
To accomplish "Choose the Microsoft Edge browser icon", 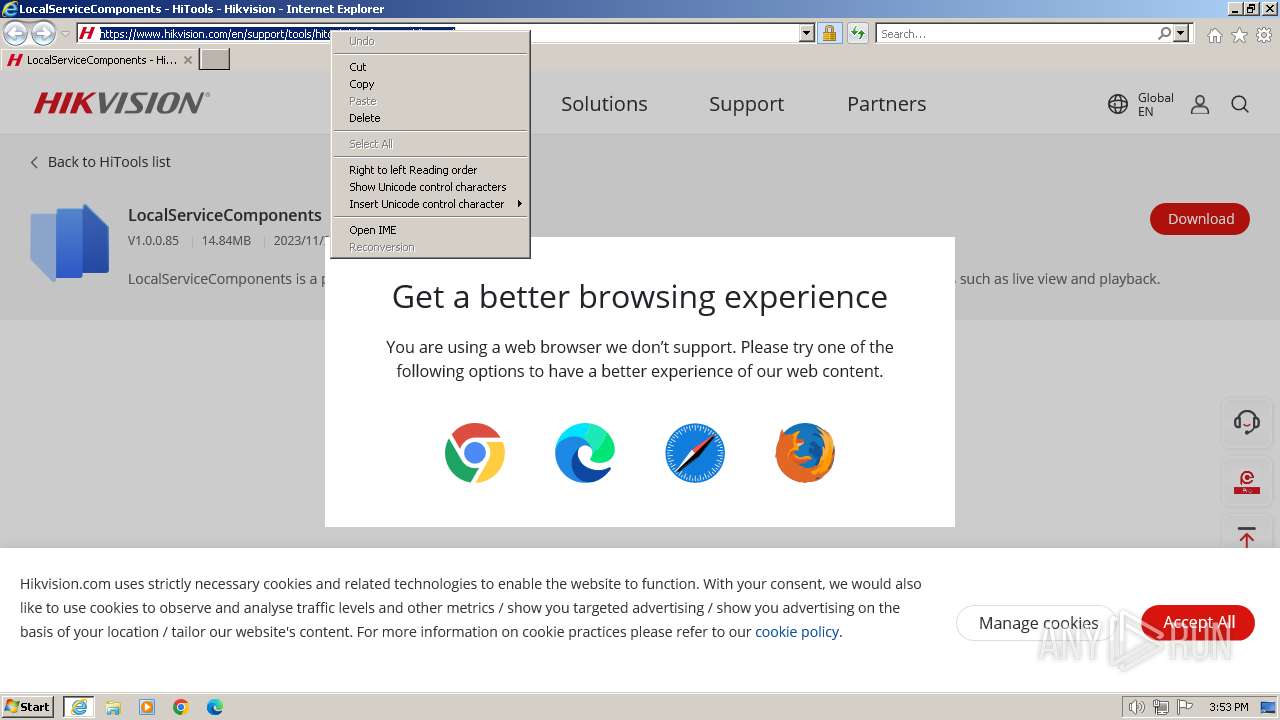I will click(x=585, y=453).
